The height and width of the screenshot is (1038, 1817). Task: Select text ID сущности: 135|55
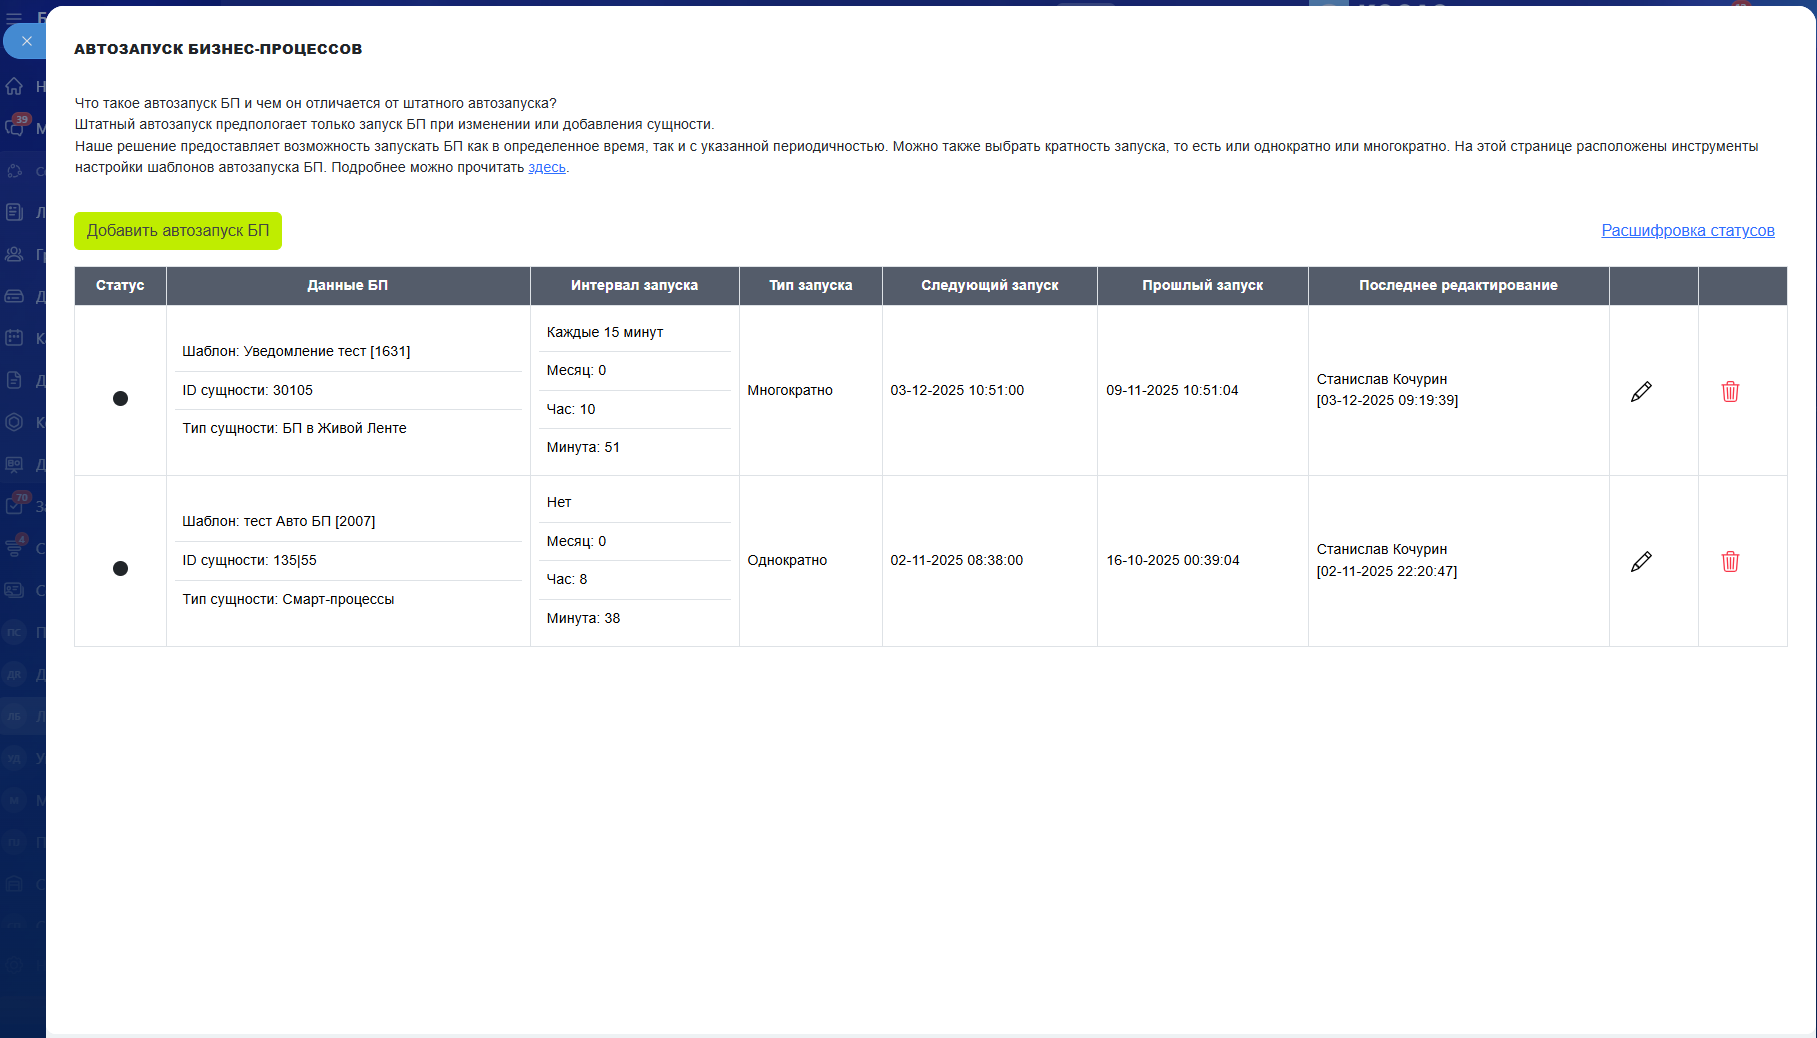coord(249,560)
